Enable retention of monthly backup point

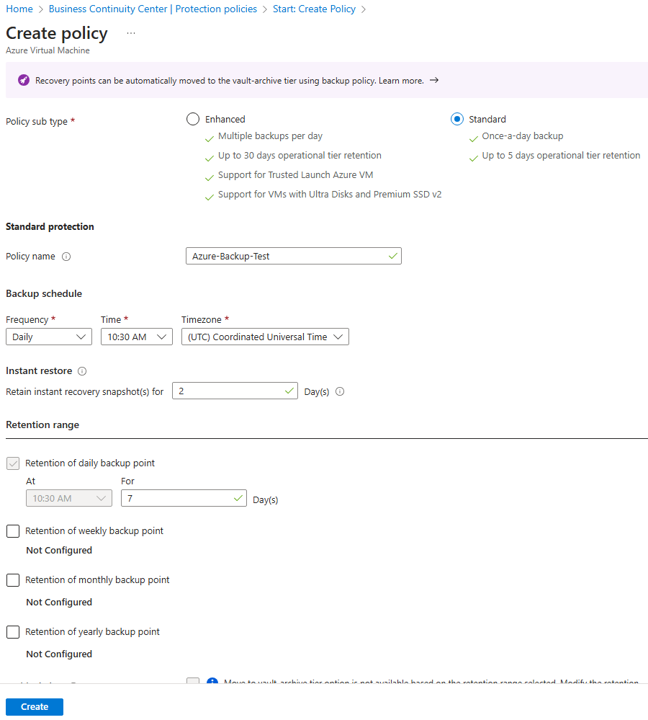pos(13,580)
